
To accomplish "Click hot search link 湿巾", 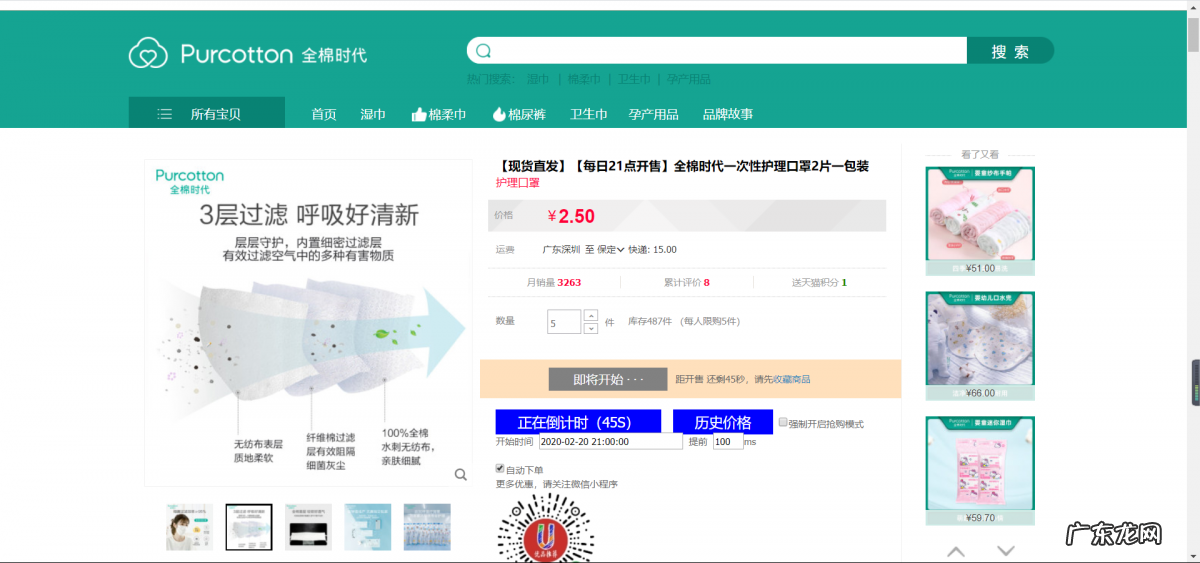I will point(538,79).
